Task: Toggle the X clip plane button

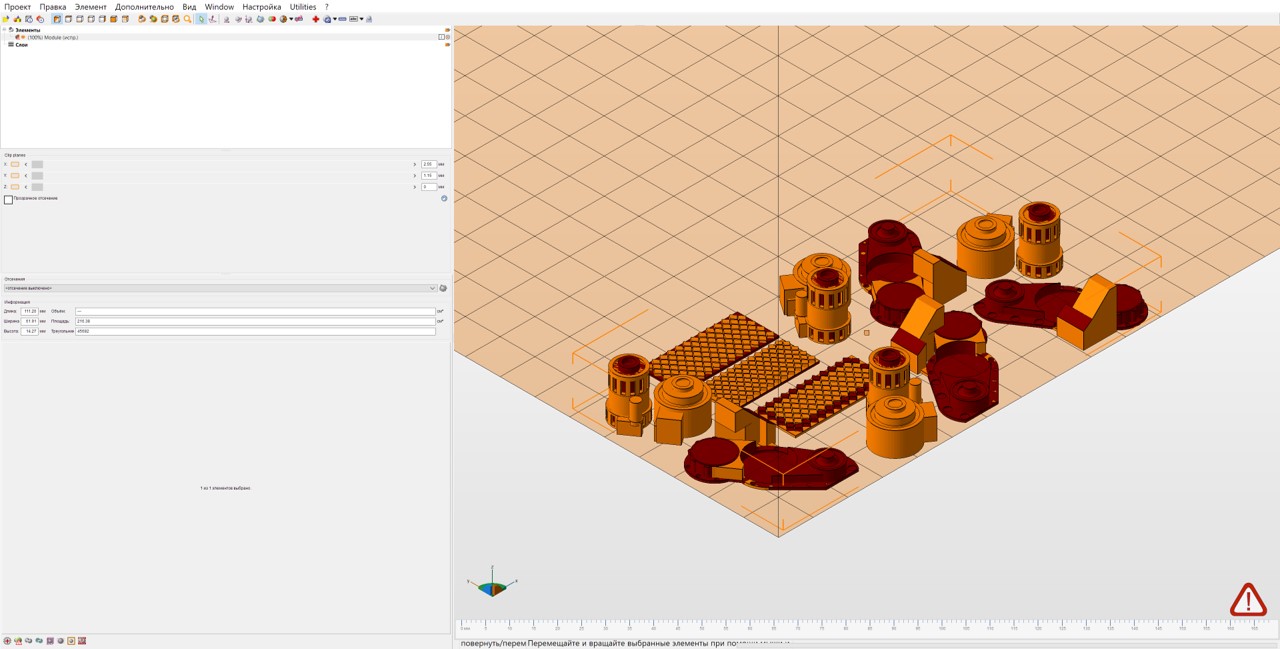Action: (x=15, y=164)
